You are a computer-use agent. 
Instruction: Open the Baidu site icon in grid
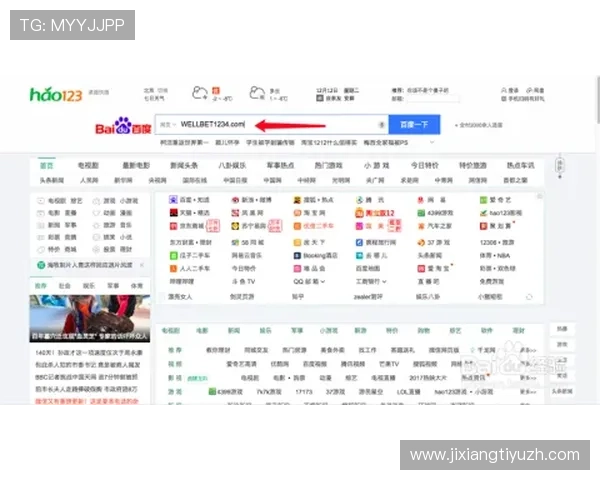(173, 200)
